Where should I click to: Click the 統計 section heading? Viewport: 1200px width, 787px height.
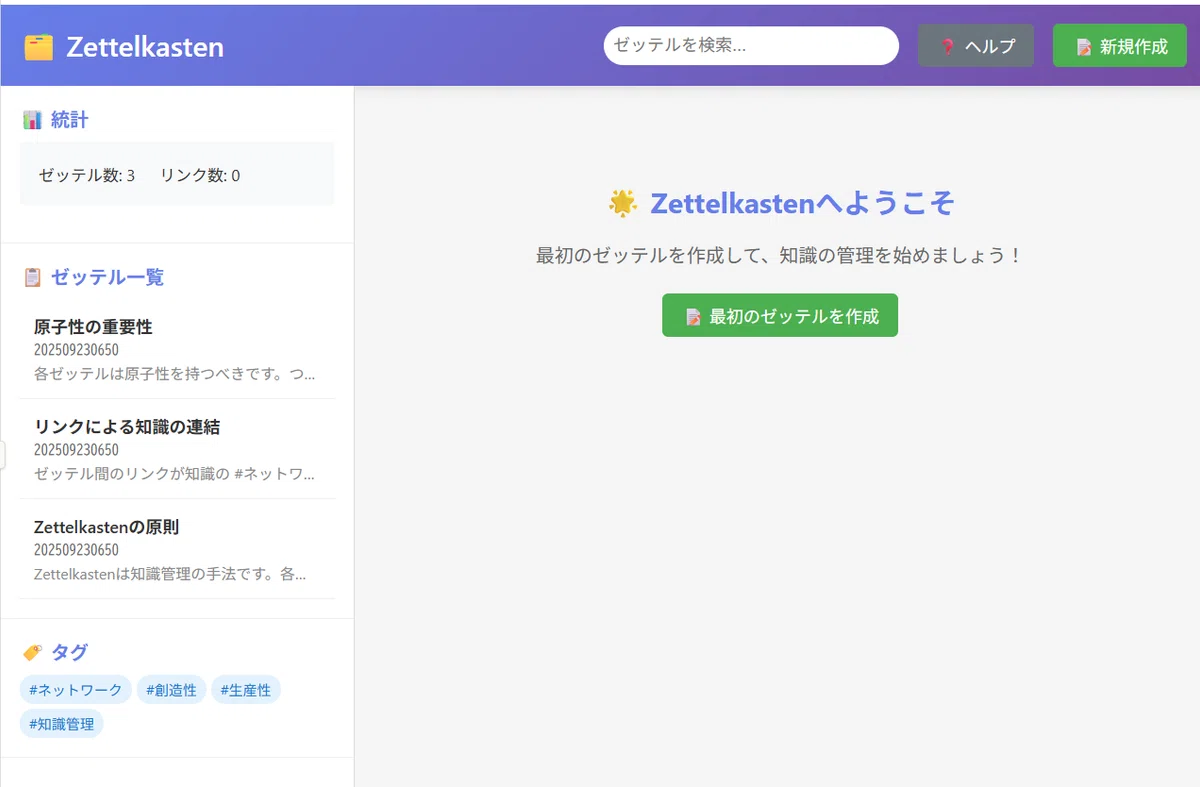[x=69, y=120]
